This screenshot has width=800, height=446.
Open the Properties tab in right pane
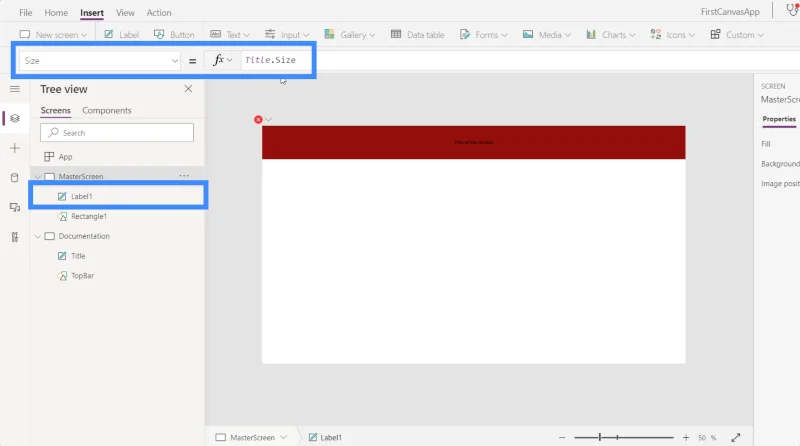(779, 119)
